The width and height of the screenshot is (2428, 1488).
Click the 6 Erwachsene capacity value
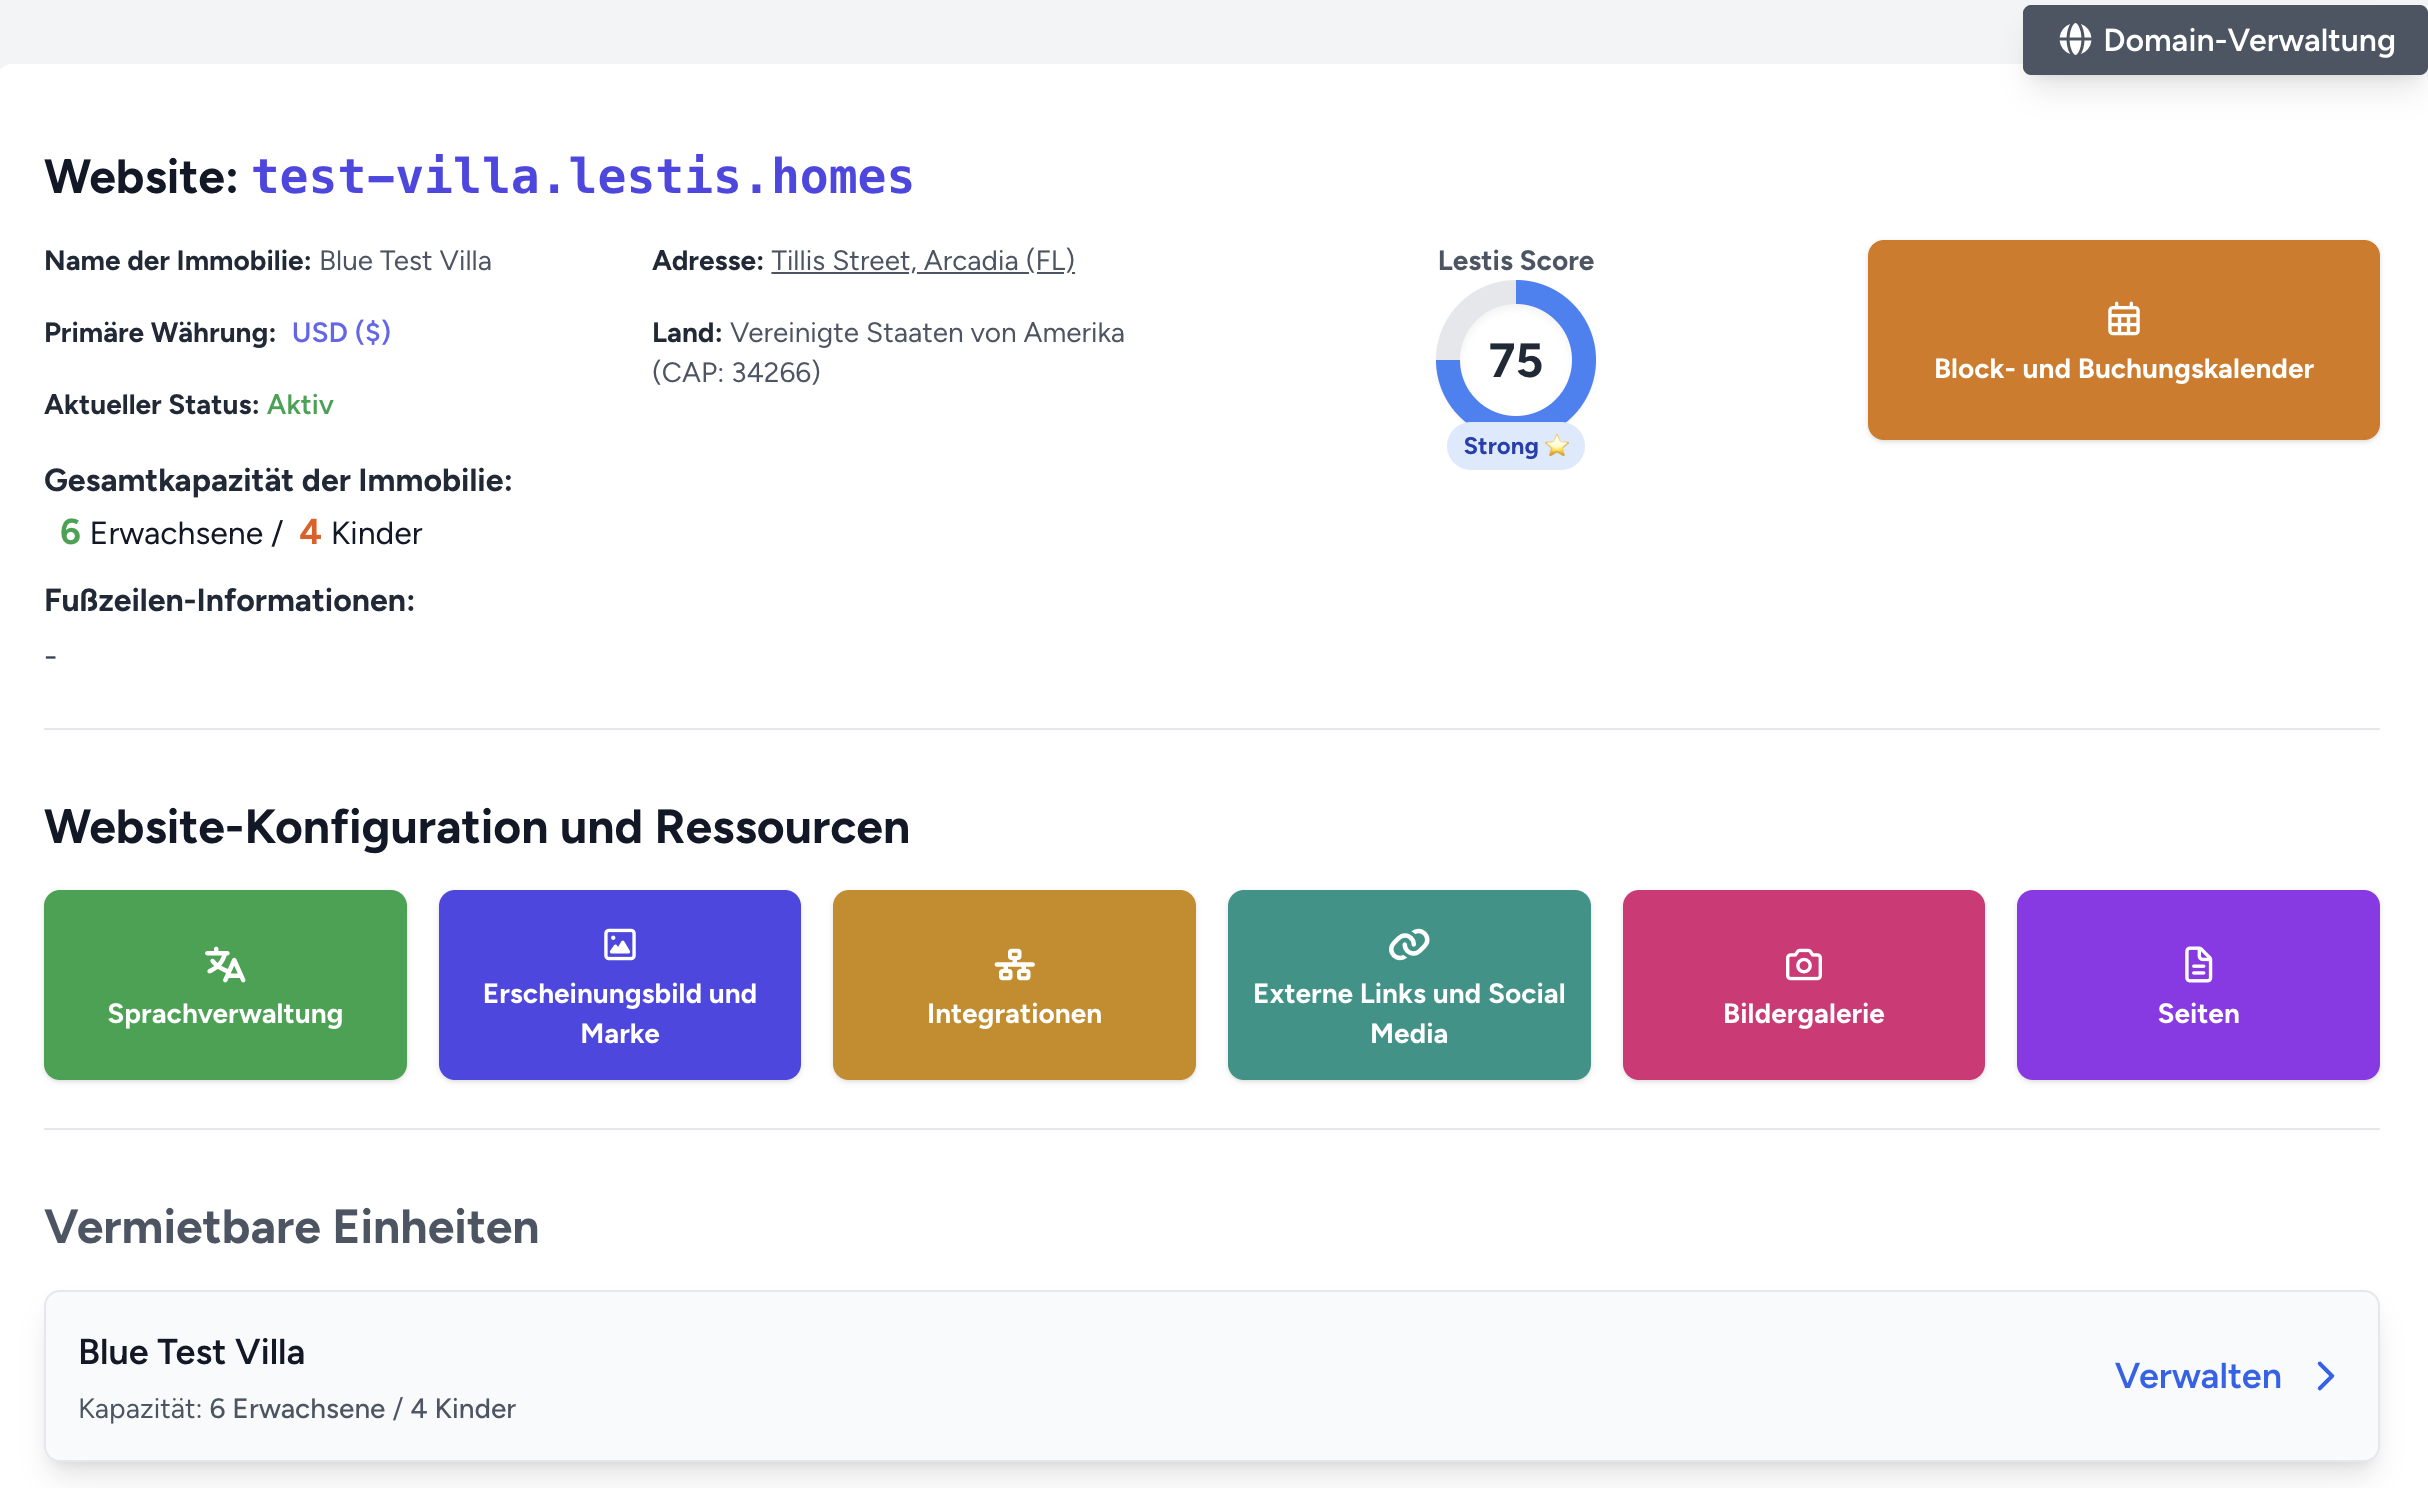[161, 532]
